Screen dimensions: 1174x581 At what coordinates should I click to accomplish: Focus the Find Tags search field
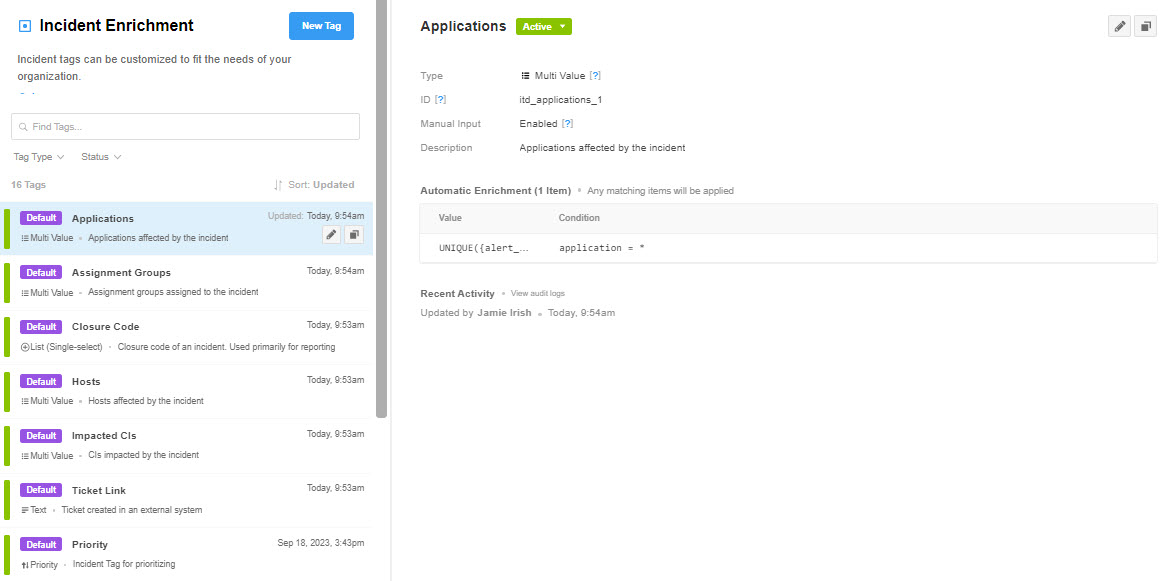[x=185, y=127]
